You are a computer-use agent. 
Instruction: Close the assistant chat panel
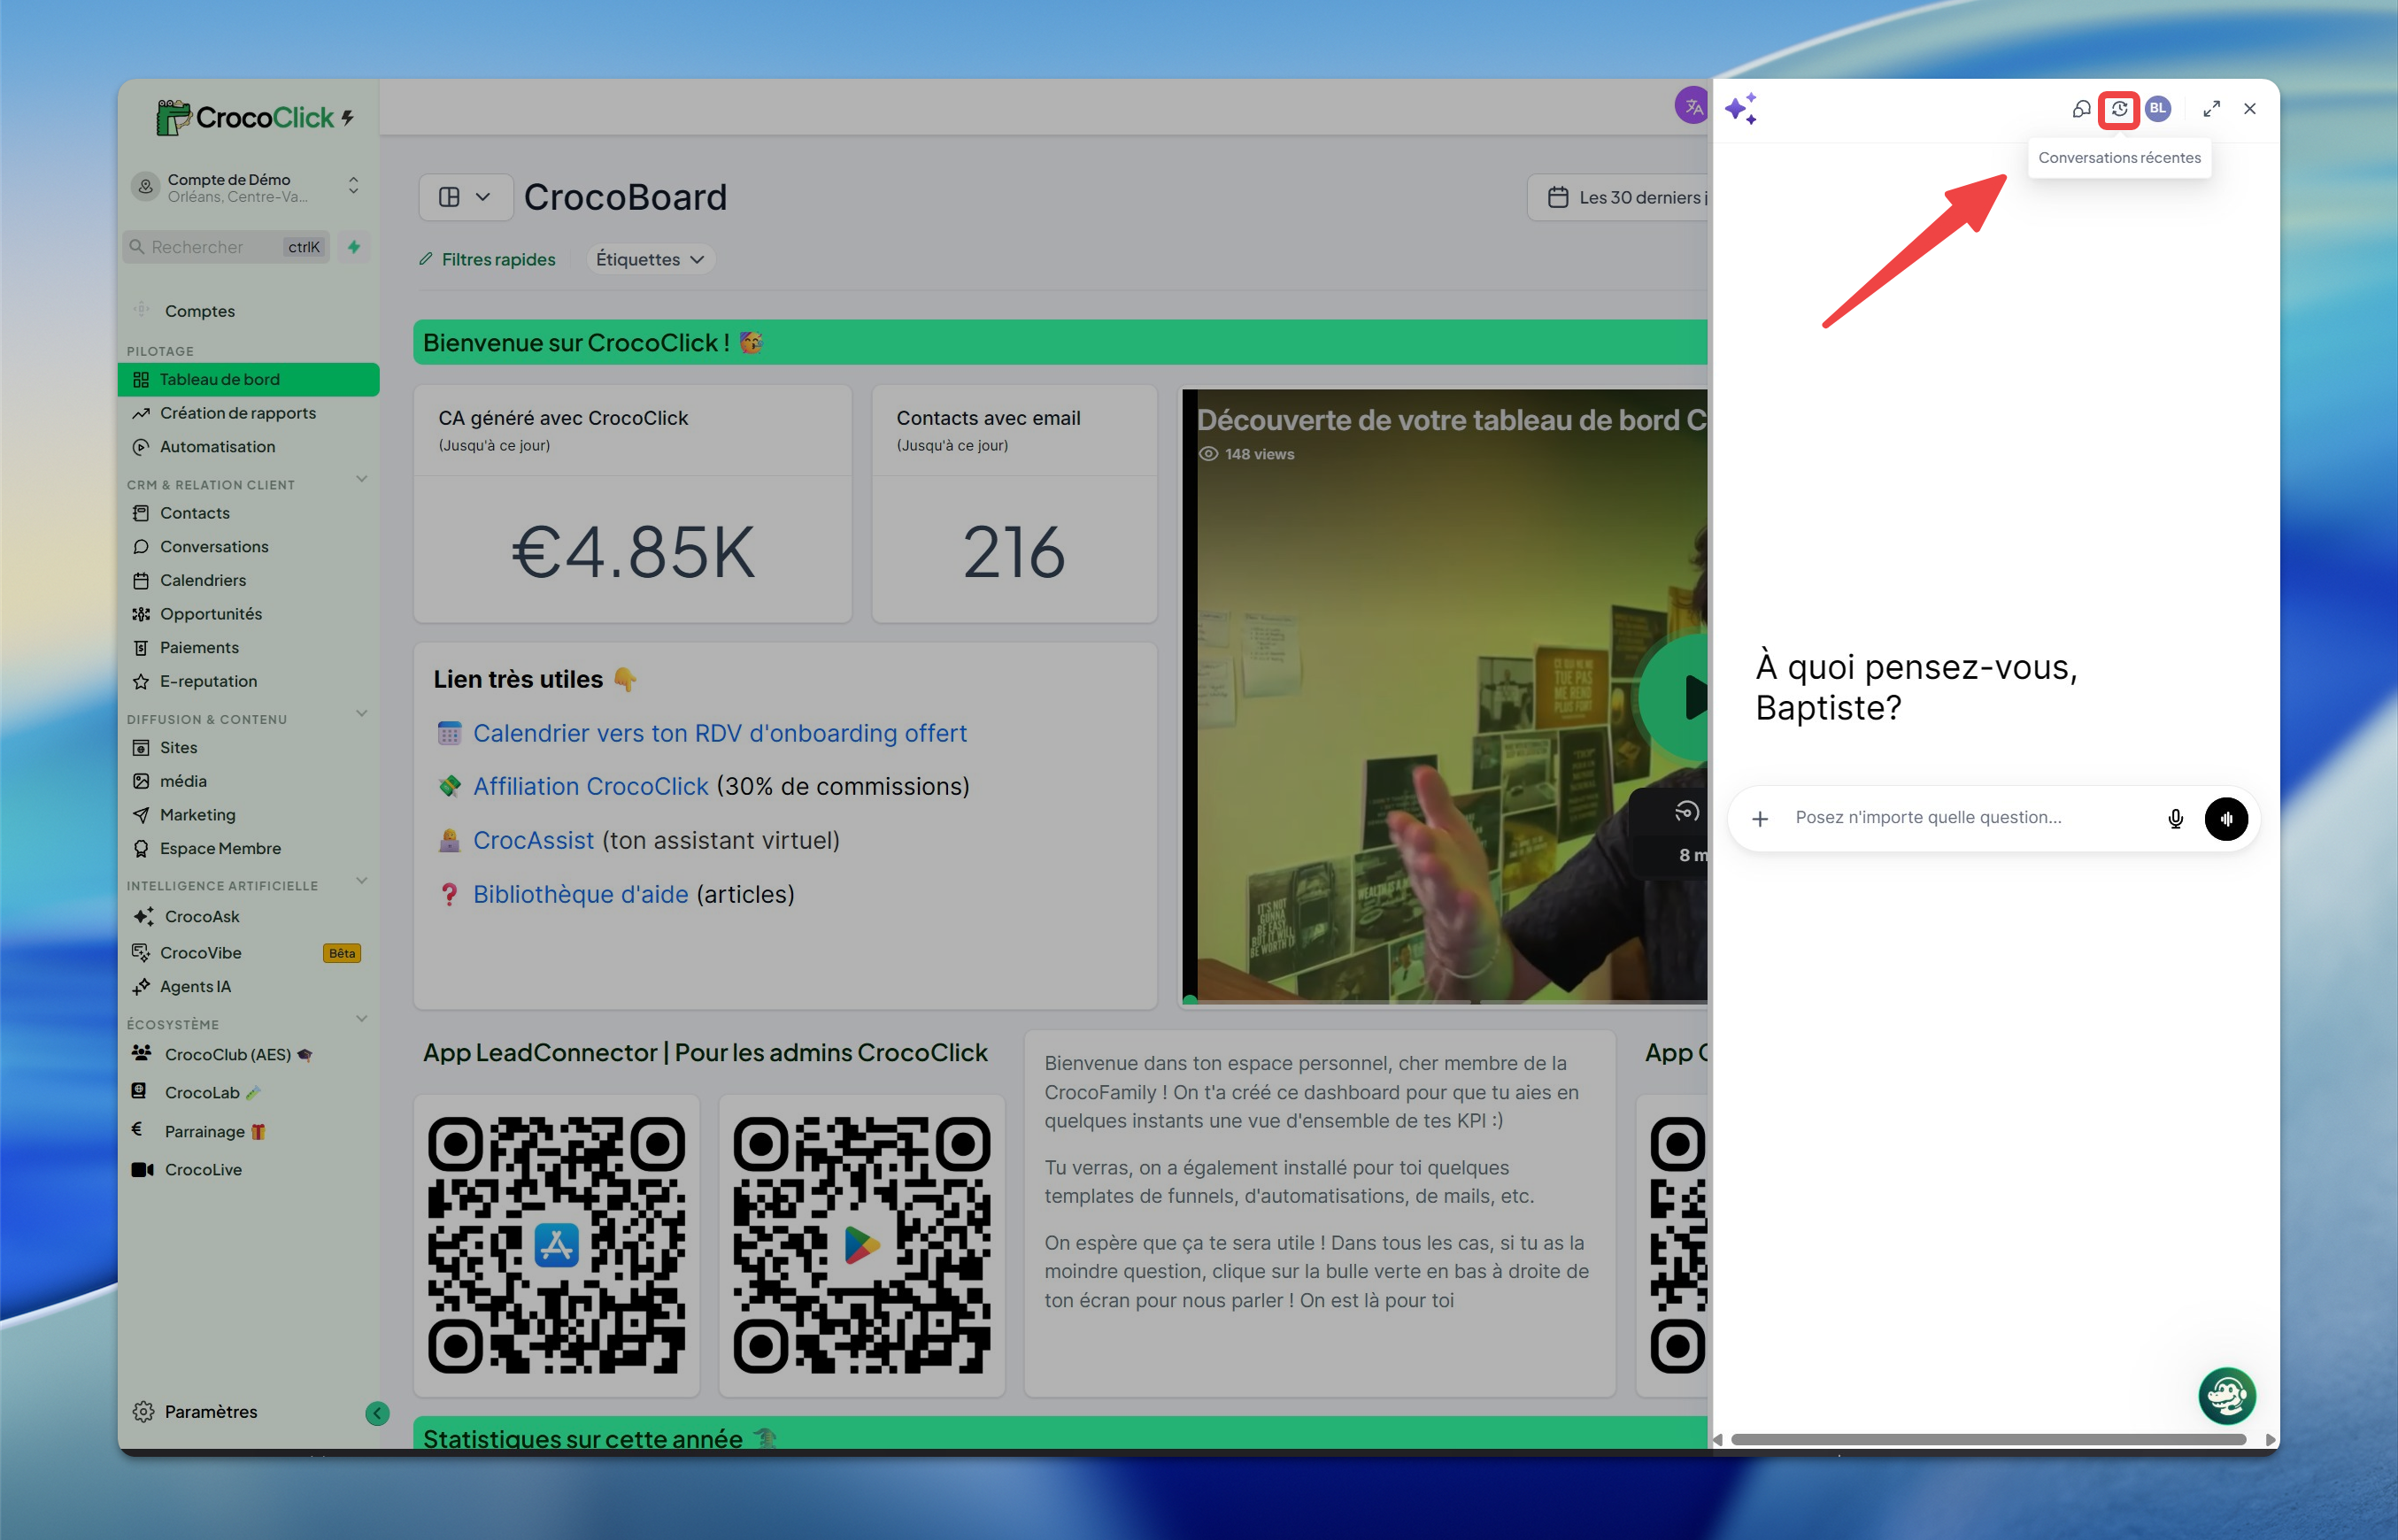[2250, 109]
